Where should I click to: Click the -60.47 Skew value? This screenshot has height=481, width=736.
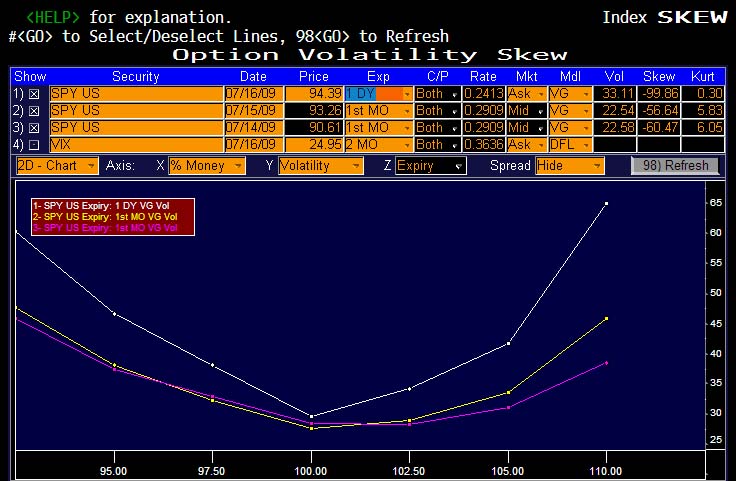659,127
